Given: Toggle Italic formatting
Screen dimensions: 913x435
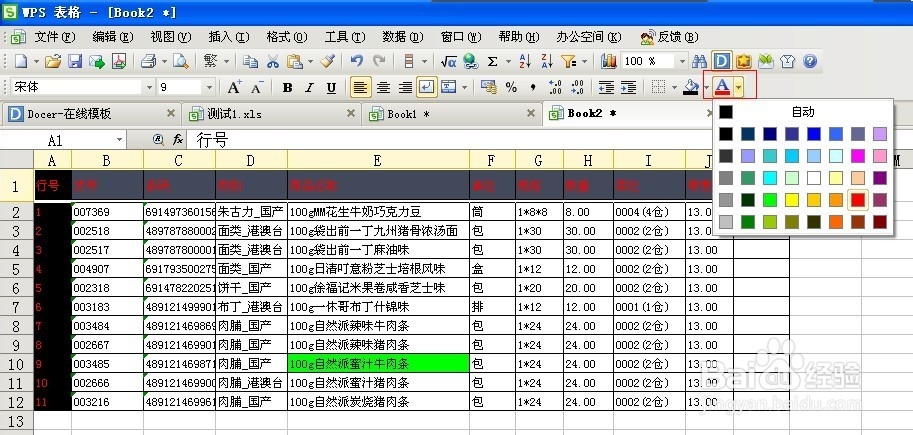Looking at the screenshot, I should (310, 87).
